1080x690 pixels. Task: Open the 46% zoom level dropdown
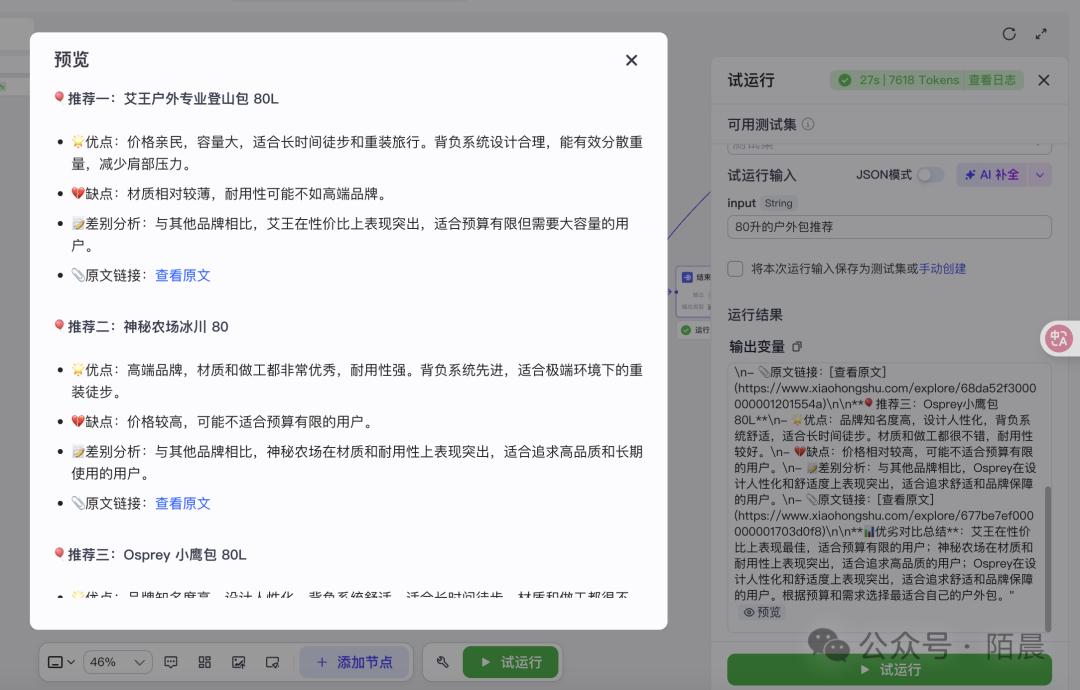[x=118, y=661]
